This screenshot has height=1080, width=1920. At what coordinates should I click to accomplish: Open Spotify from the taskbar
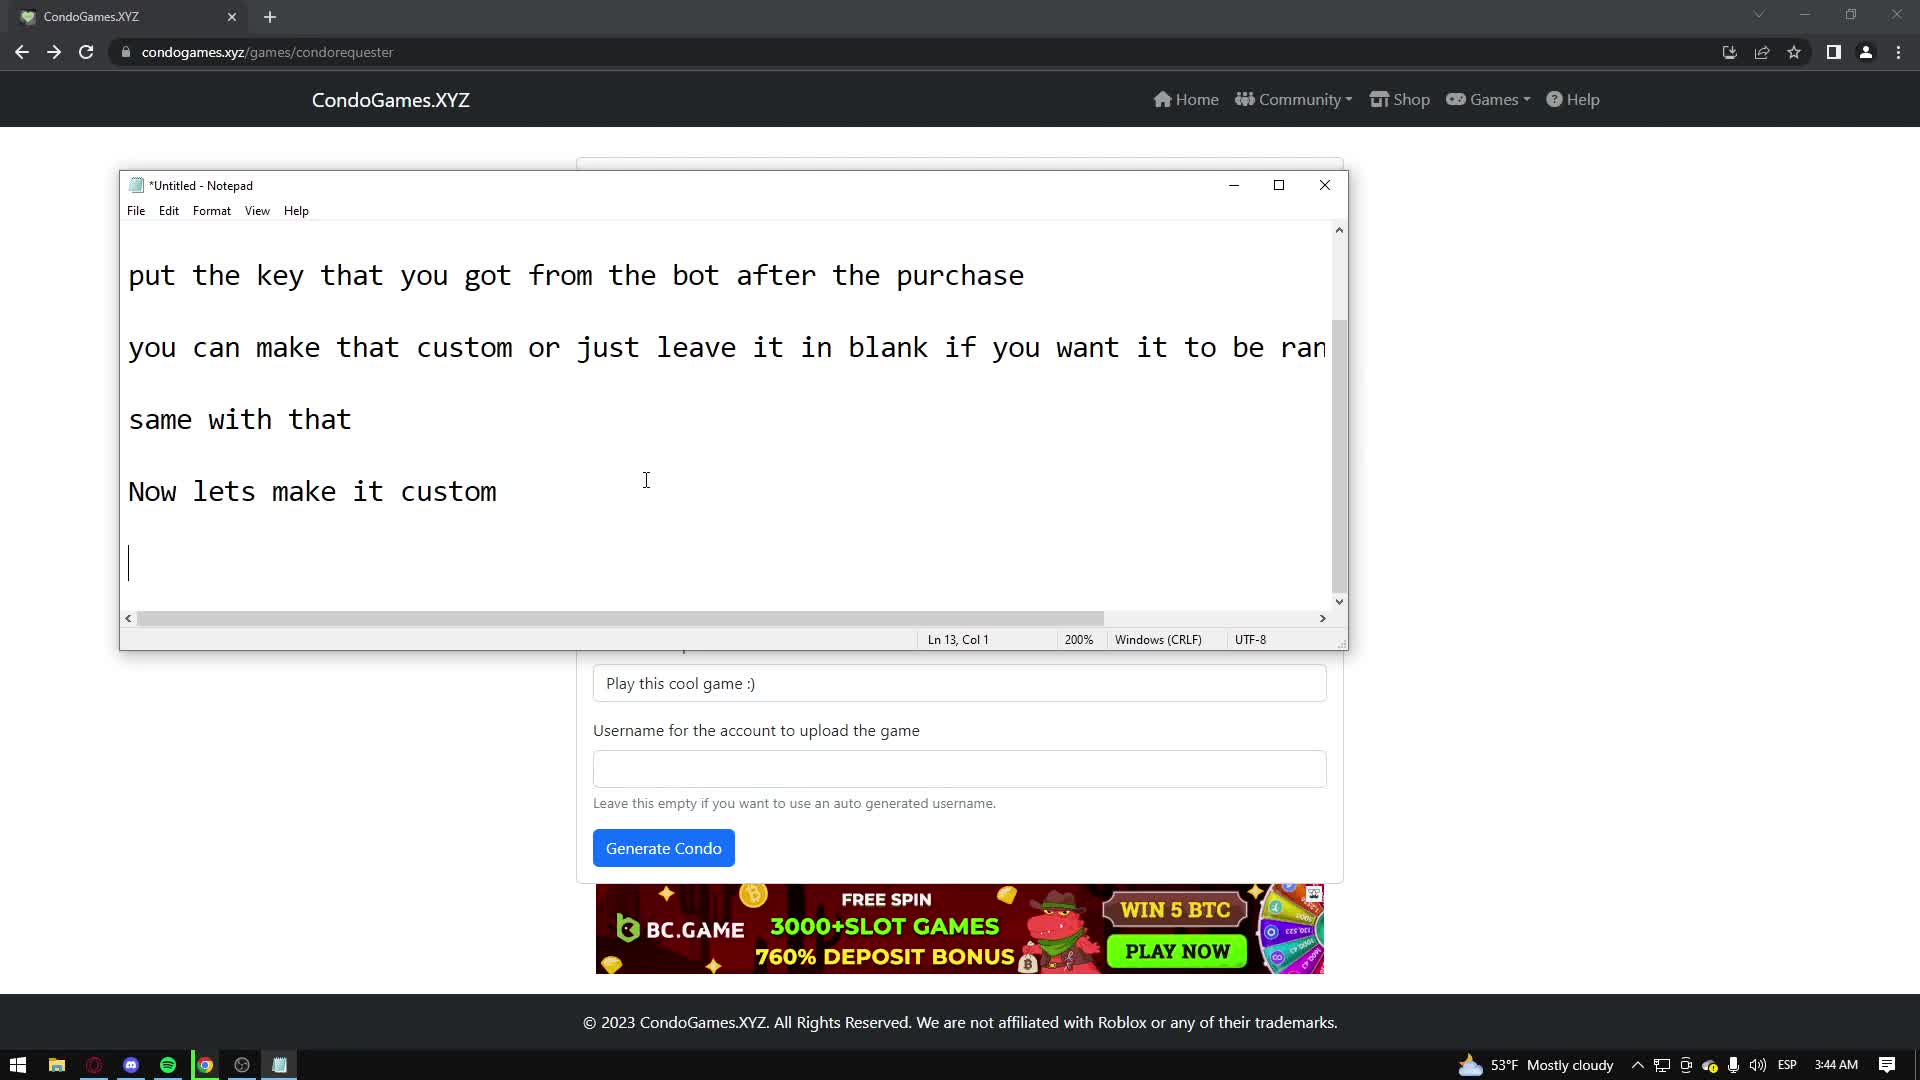[168, 1065]
